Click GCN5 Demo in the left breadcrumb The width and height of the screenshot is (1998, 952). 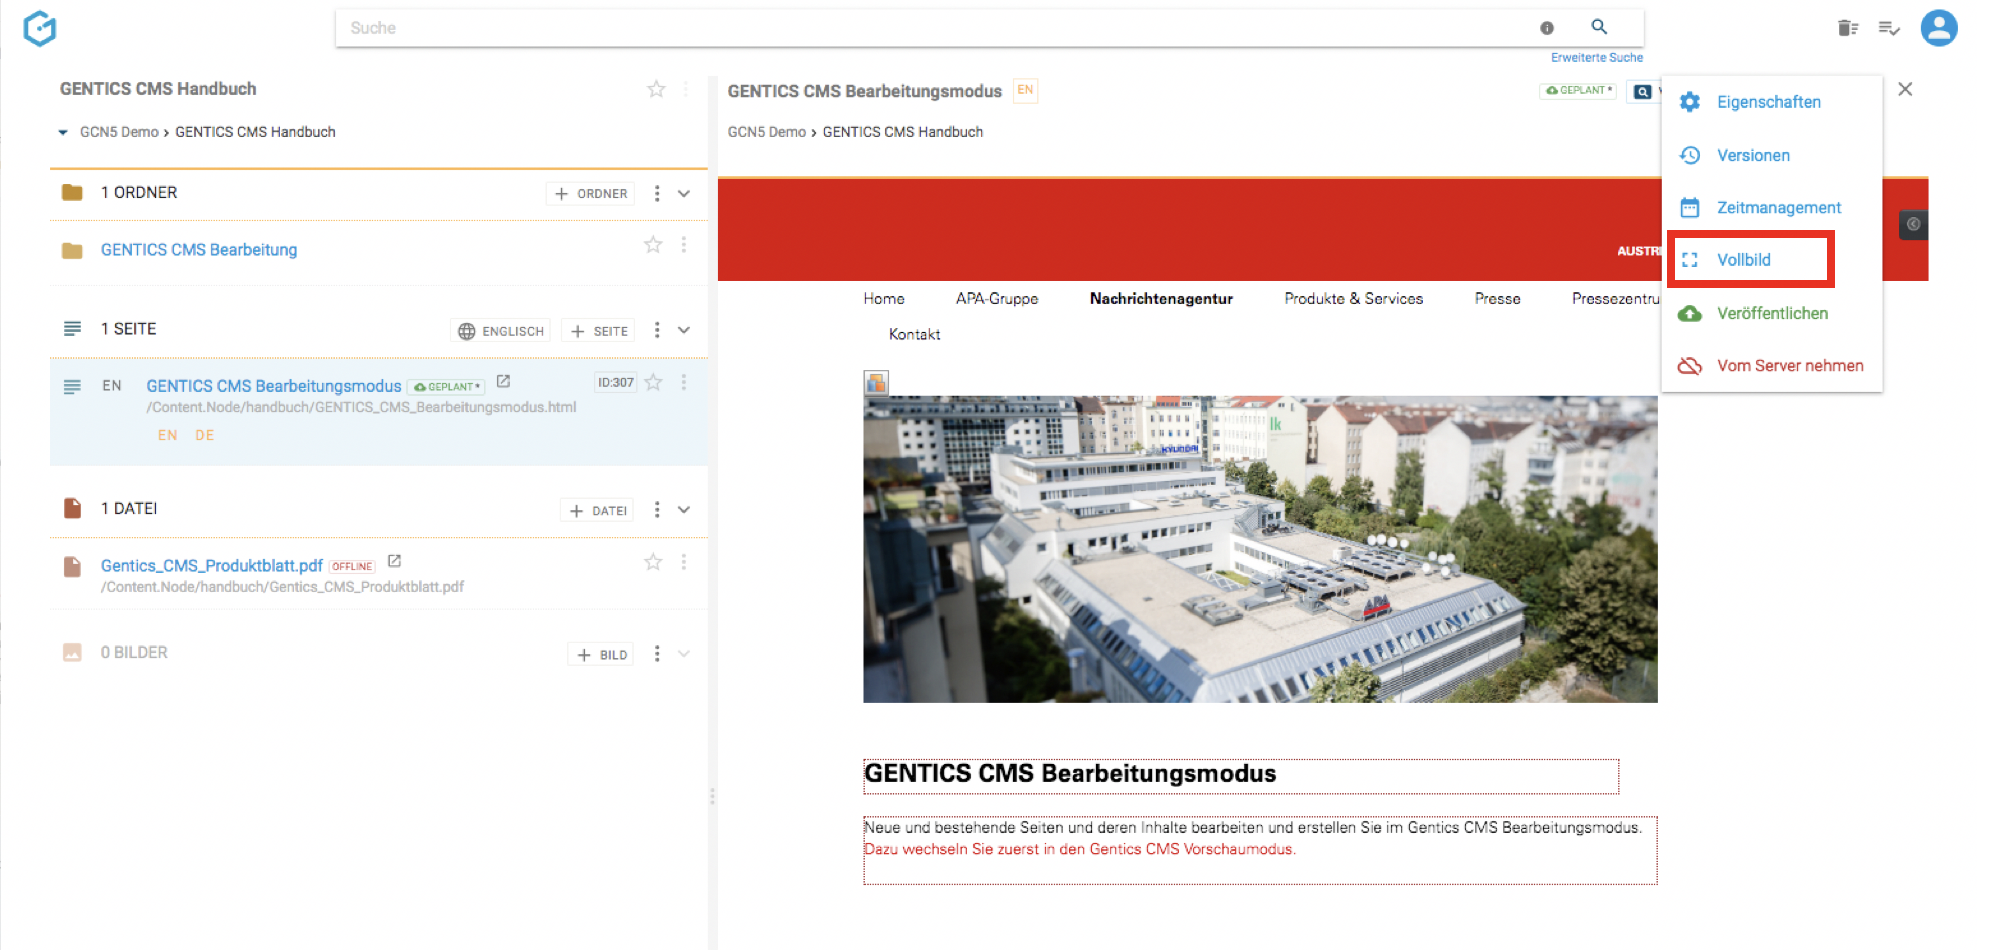coord(119,132)
